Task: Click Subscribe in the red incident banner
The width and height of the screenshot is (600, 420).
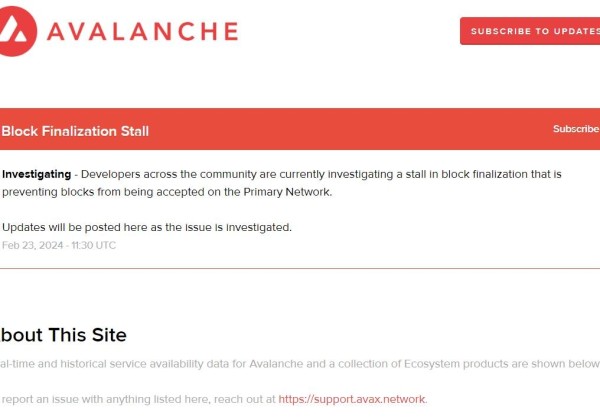Action: tap(576, 129)
